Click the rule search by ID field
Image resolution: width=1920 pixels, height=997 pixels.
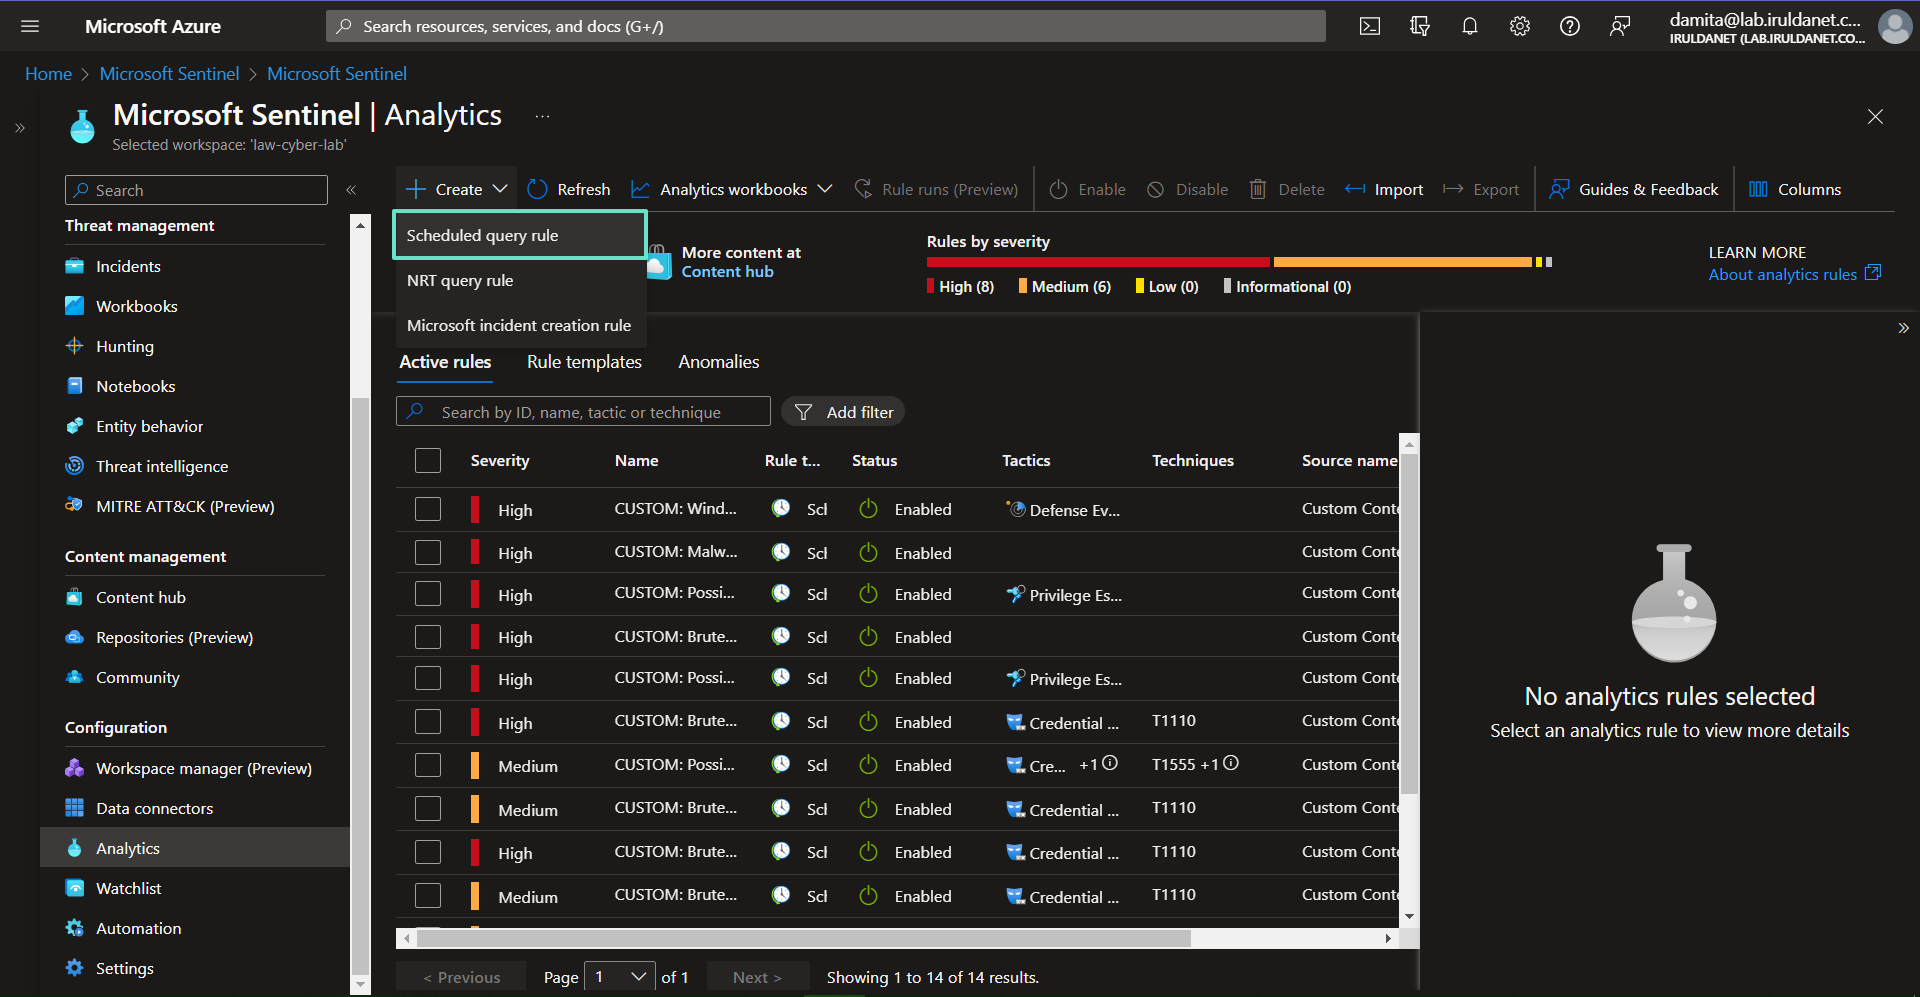(583, 412)
